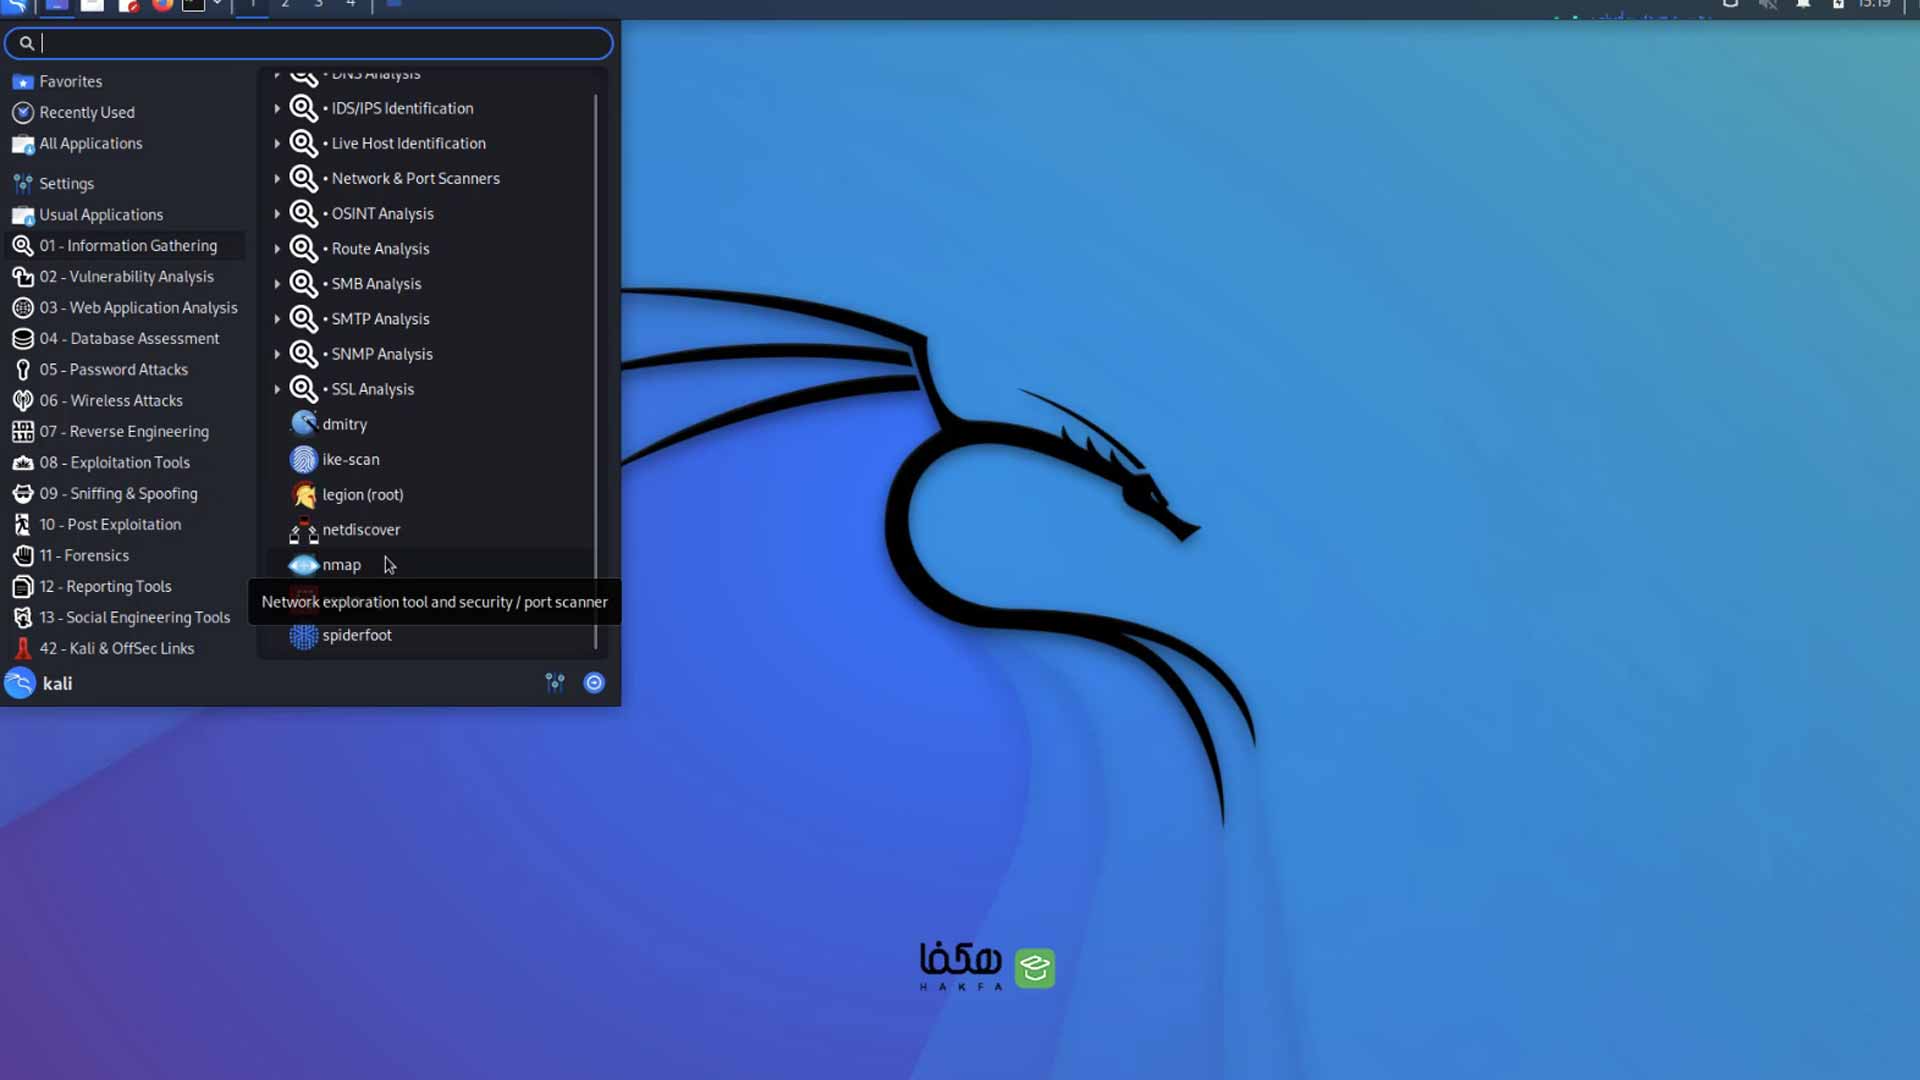Open 10 - Post Exploitation category

(x=125, y=524)
